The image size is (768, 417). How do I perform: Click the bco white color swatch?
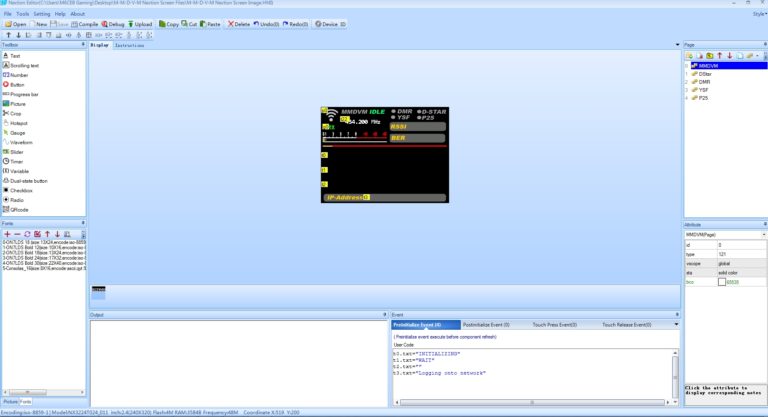720,283
